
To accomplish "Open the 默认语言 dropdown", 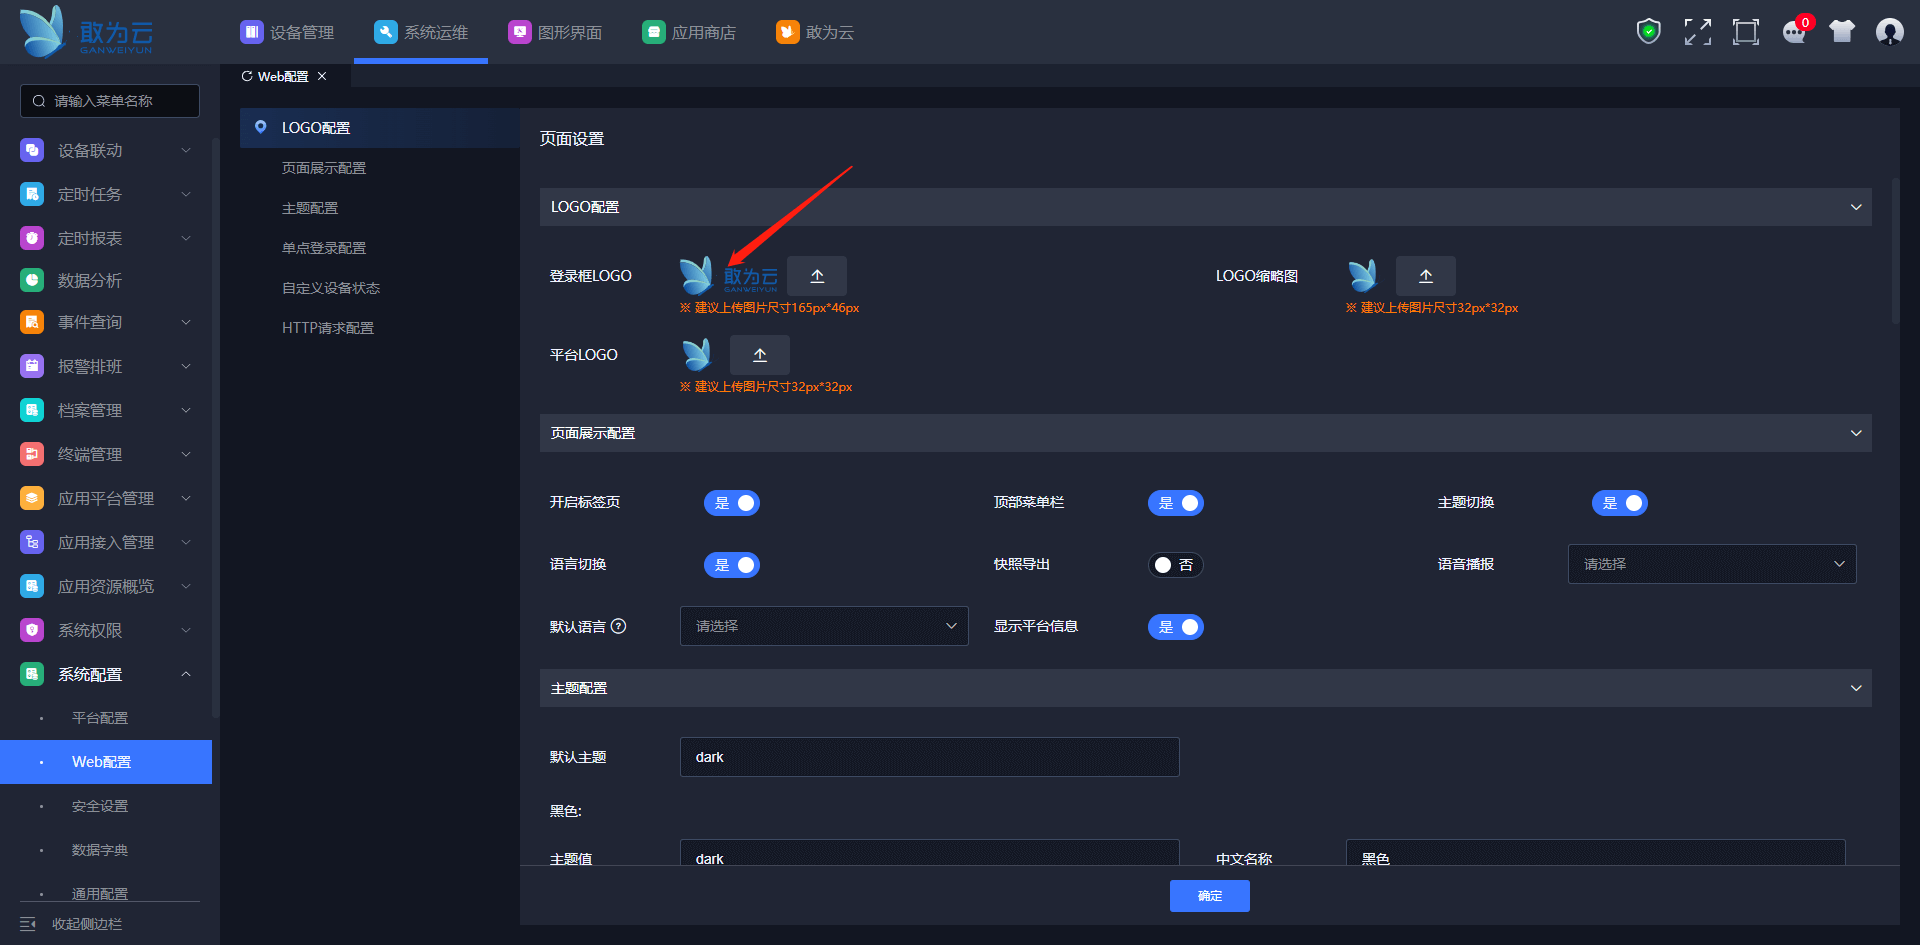I will coord(824,626).
